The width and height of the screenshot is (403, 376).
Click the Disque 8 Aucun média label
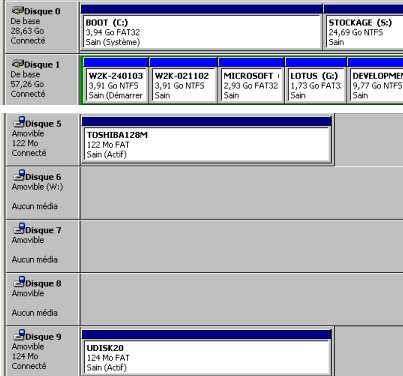click(x=35, y=313)
